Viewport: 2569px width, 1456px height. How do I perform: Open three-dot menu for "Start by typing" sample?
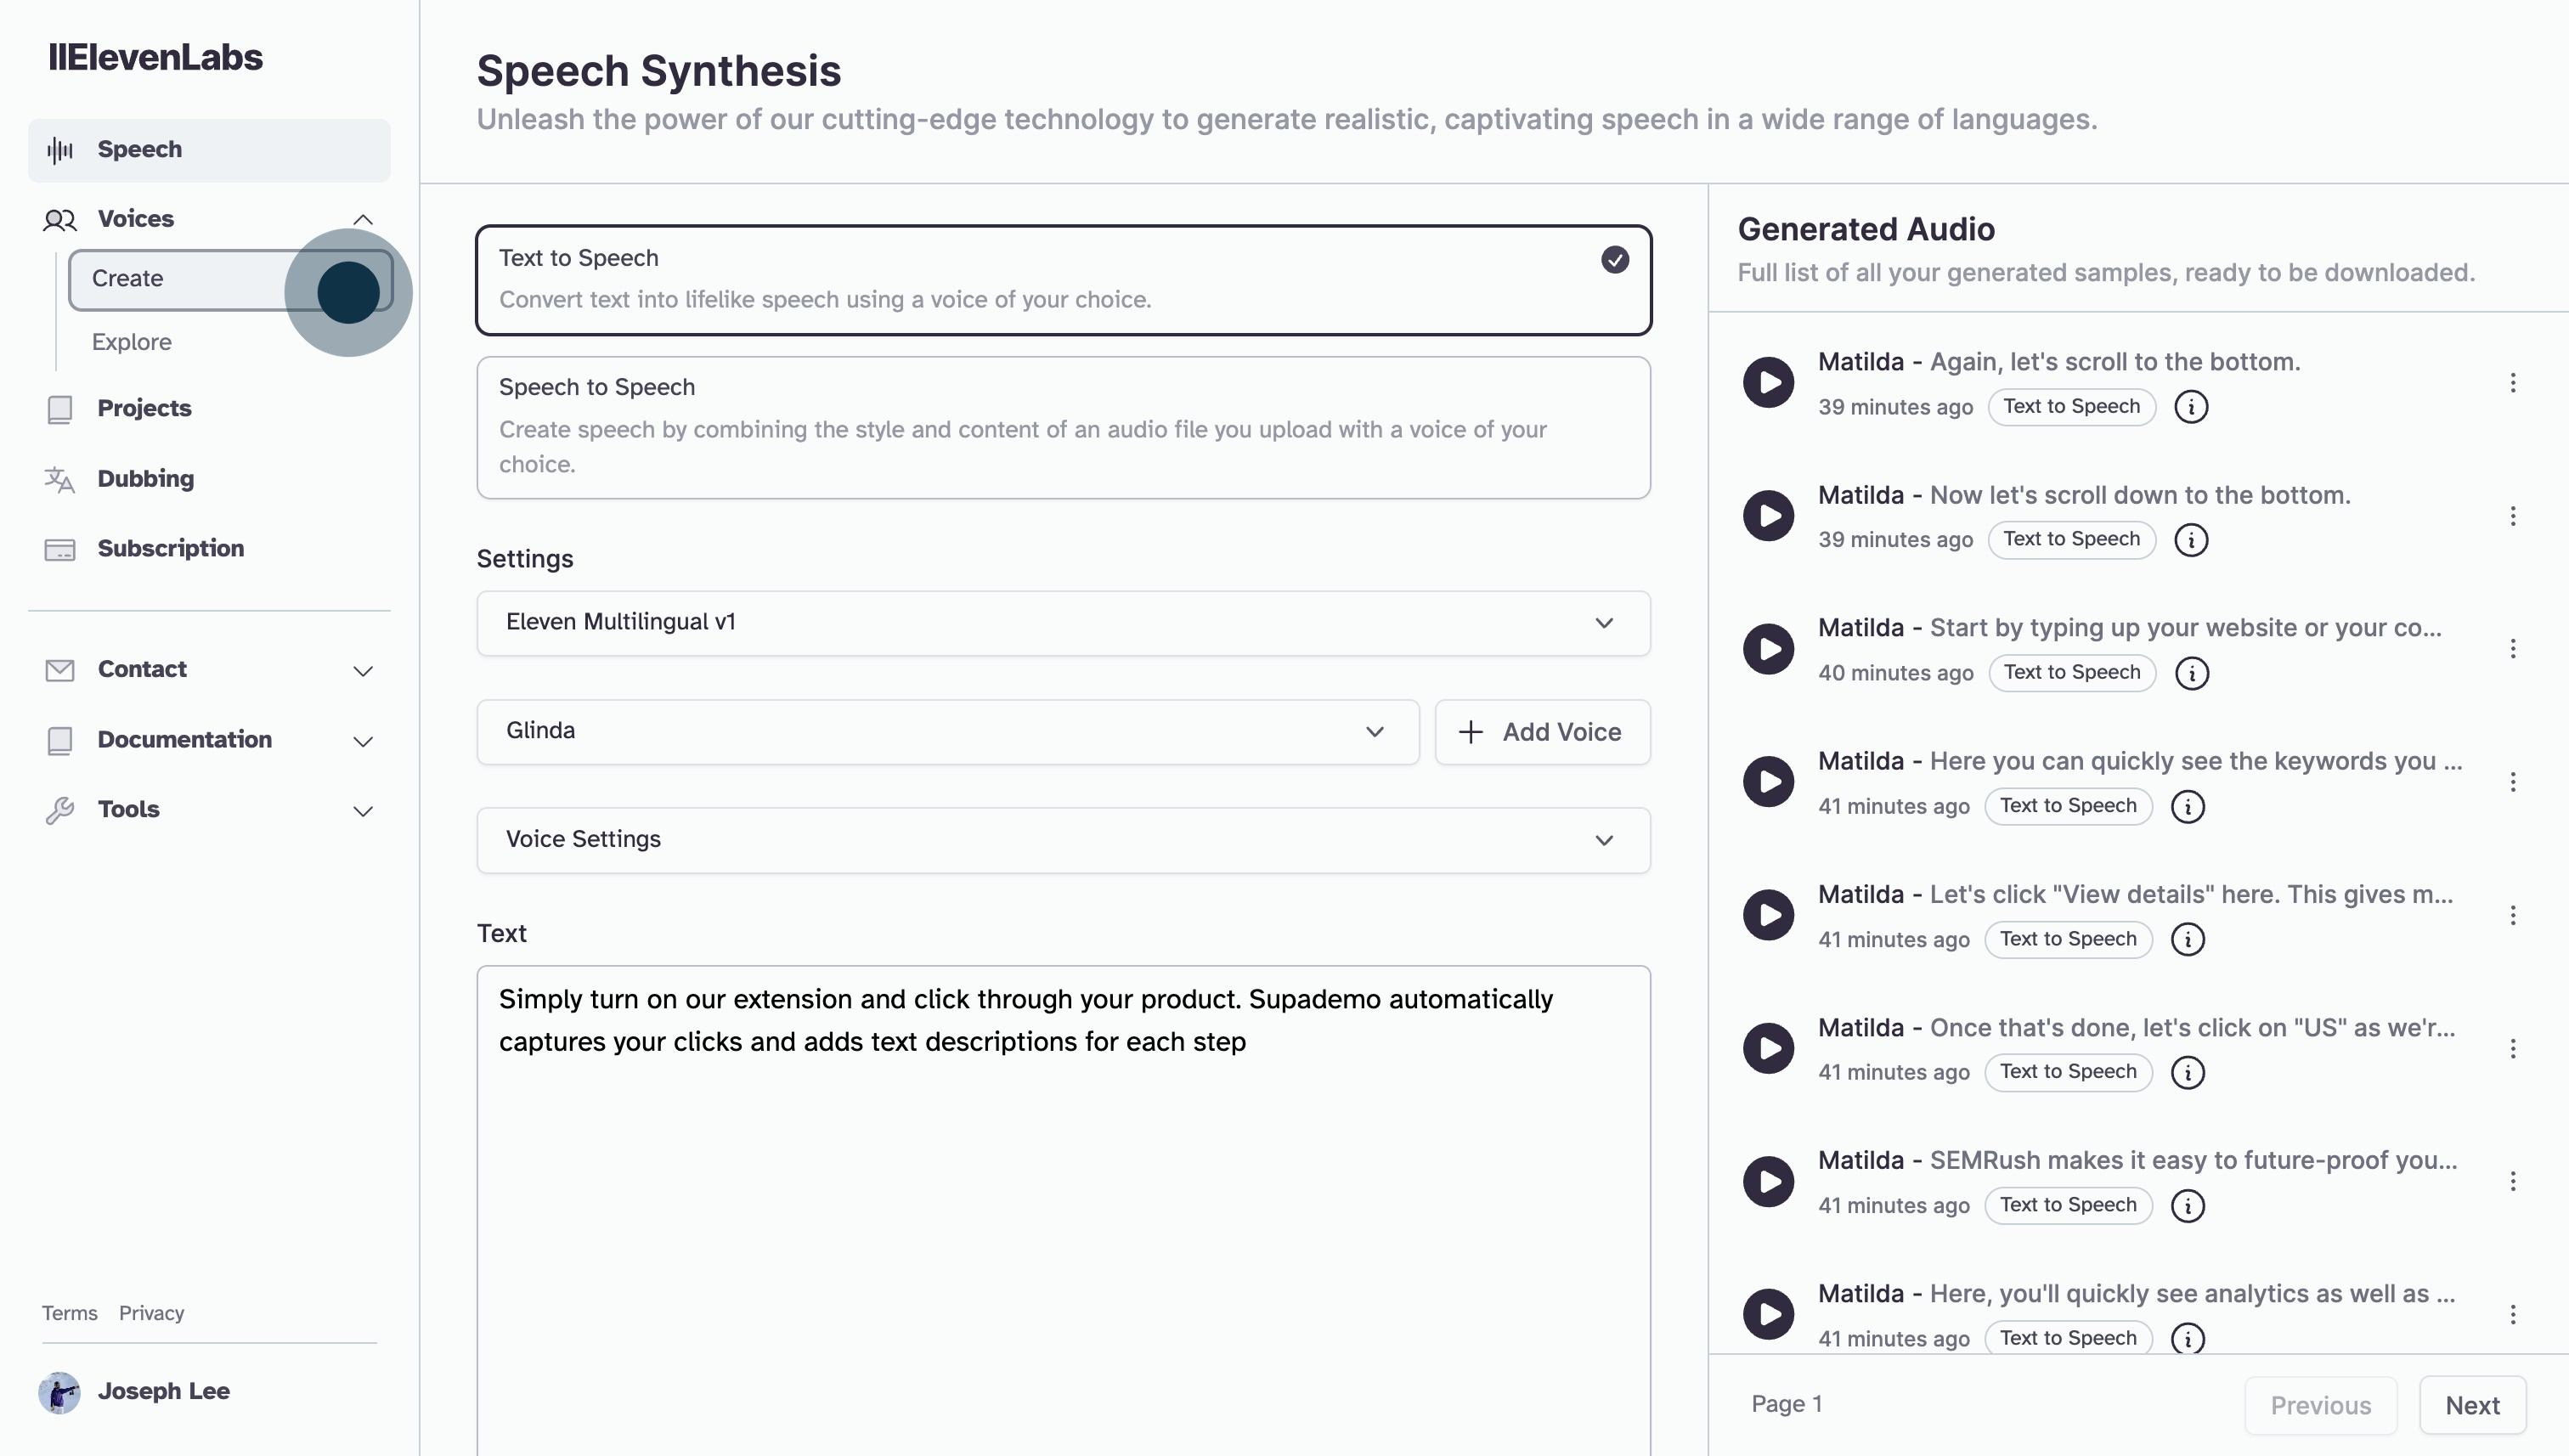tap(2512, 649)
